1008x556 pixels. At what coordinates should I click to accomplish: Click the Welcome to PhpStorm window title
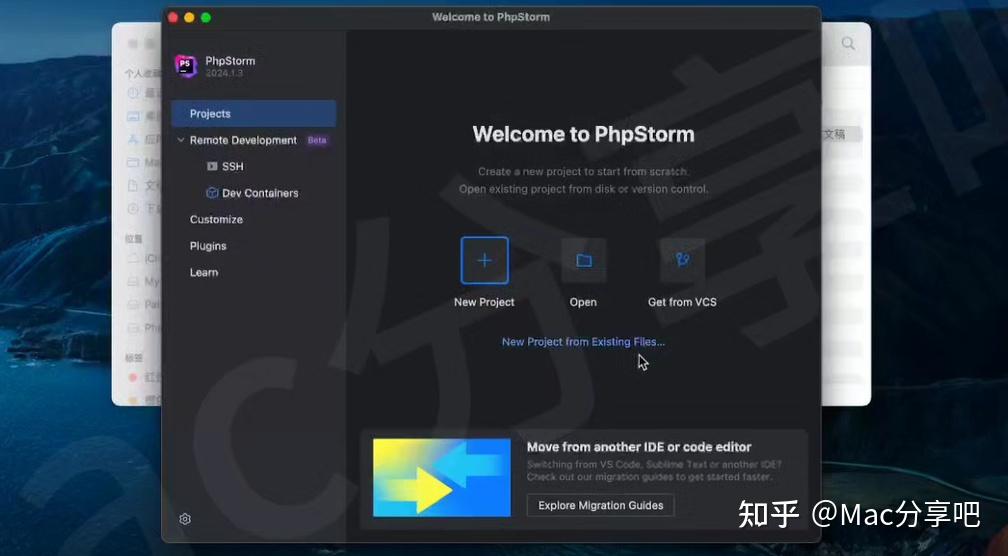490,17
